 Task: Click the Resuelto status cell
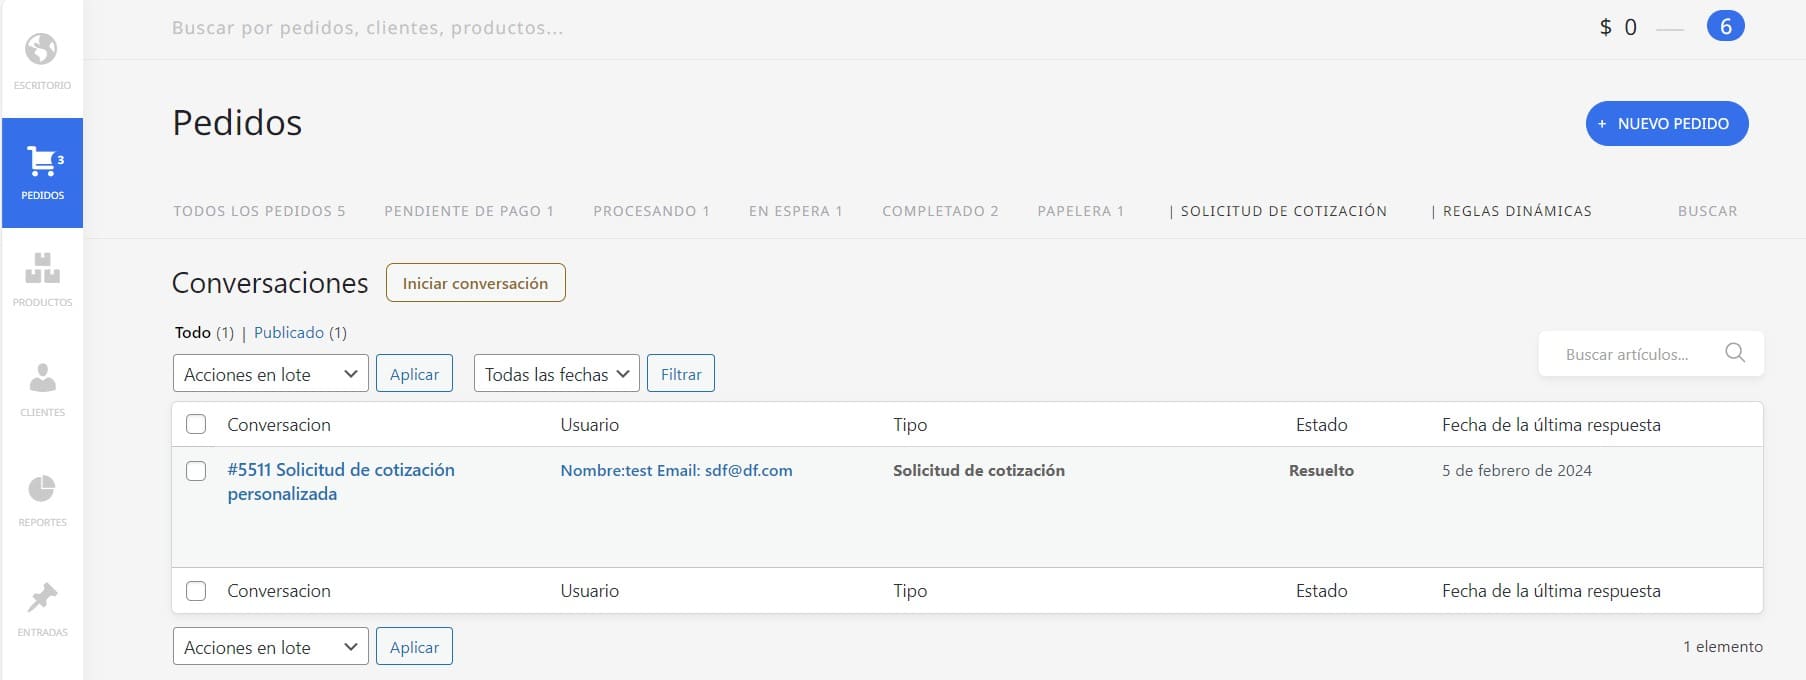(1321, 470)
